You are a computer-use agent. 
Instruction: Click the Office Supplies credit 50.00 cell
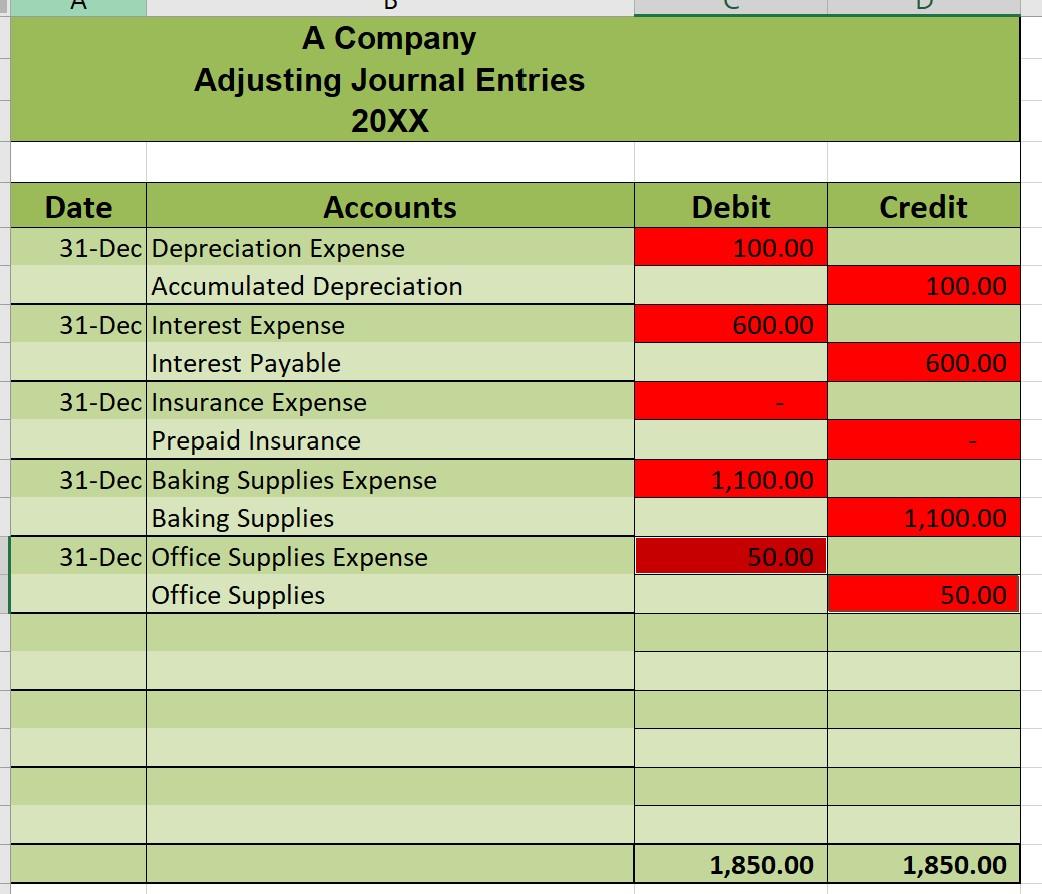coord(923,595)
